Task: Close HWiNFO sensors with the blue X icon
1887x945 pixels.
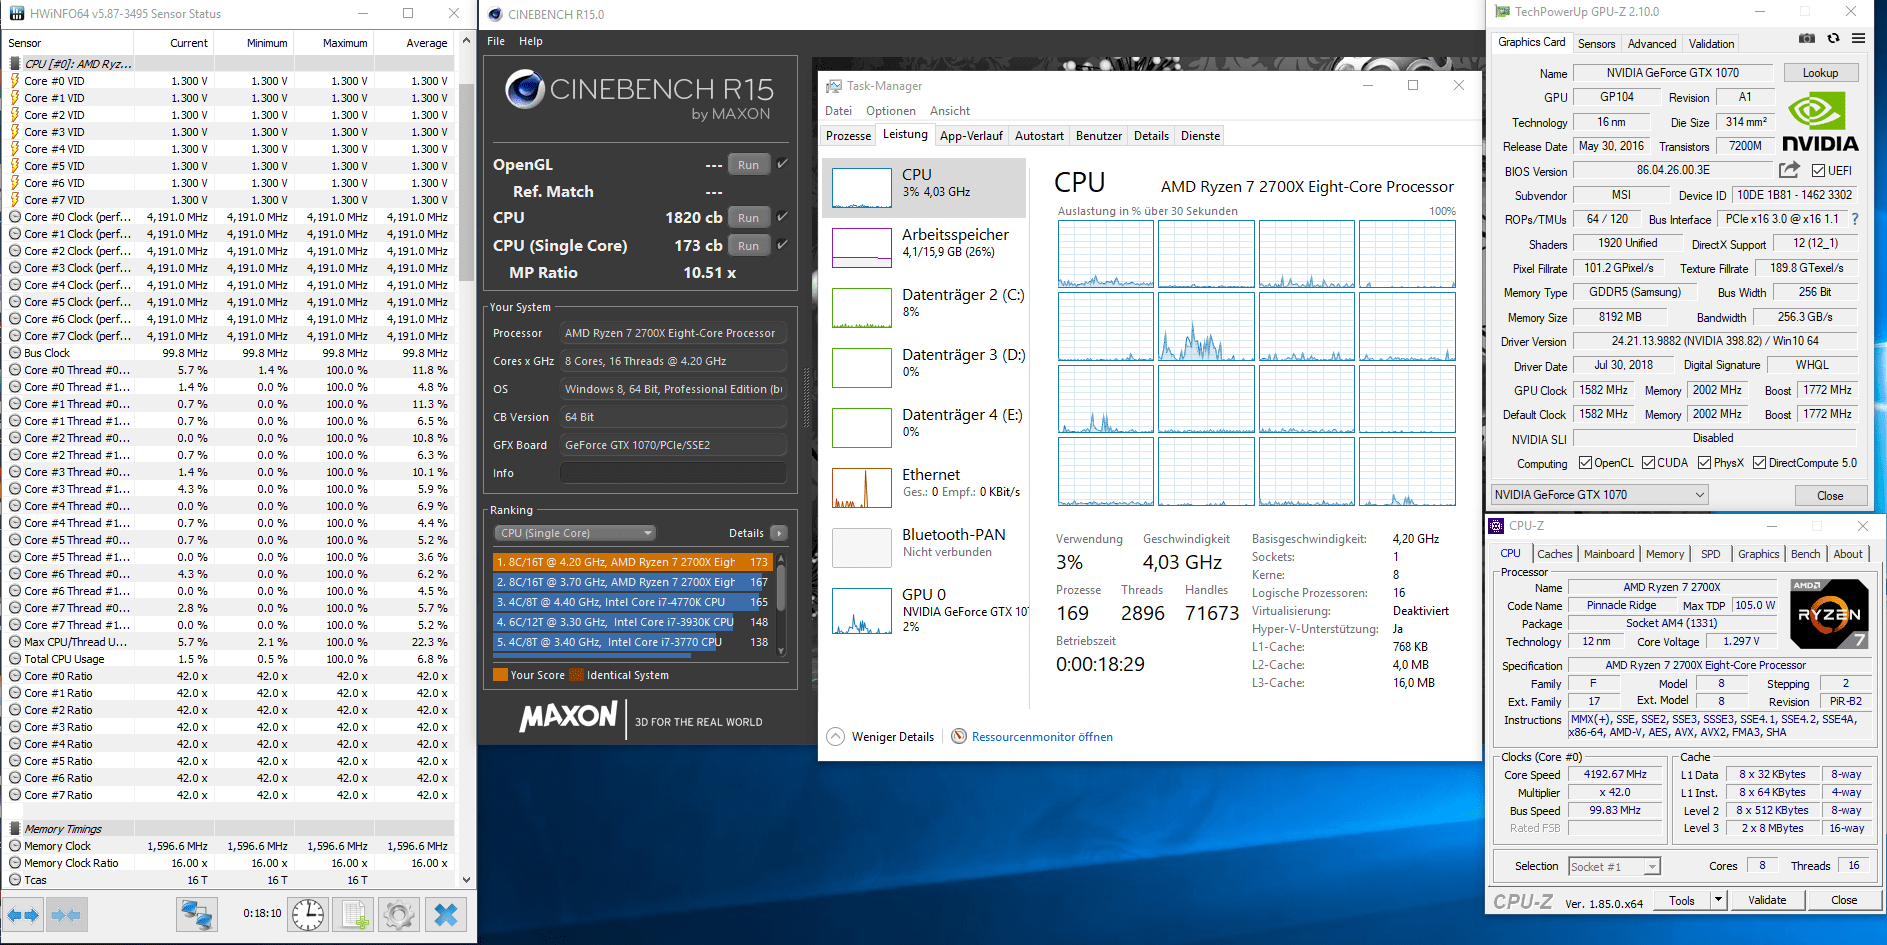Action: coord(446,914)
